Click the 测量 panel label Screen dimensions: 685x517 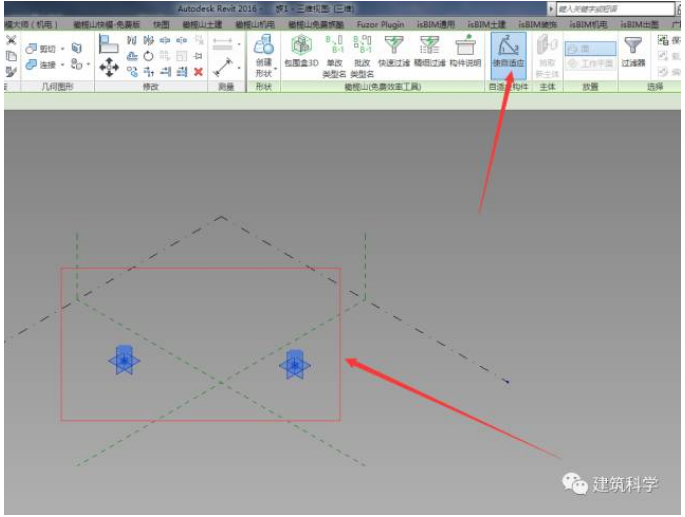pyautogui.click(x=226, y=87)
